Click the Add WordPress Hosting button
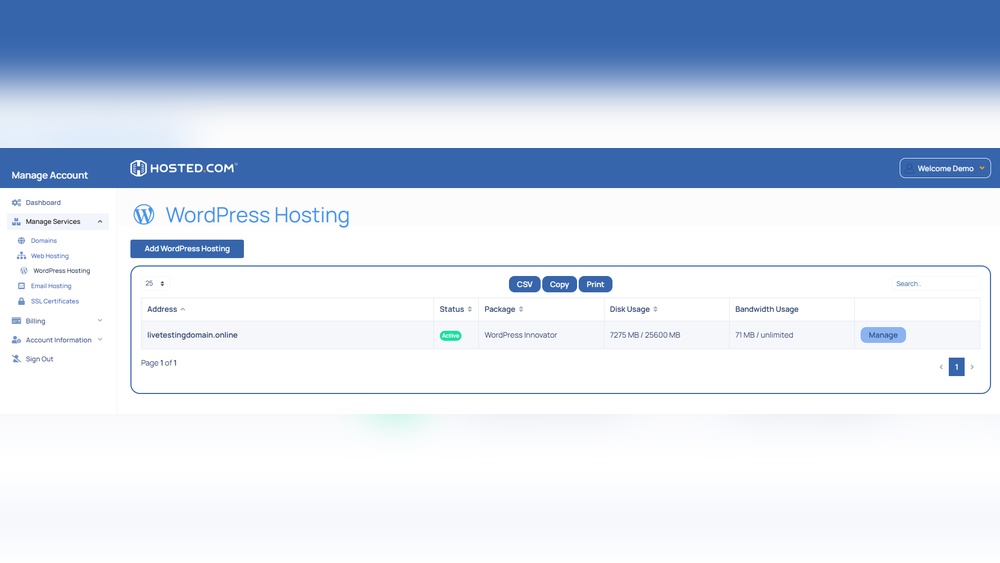The height and width of the screenshot is (563, 1000). 187,249
